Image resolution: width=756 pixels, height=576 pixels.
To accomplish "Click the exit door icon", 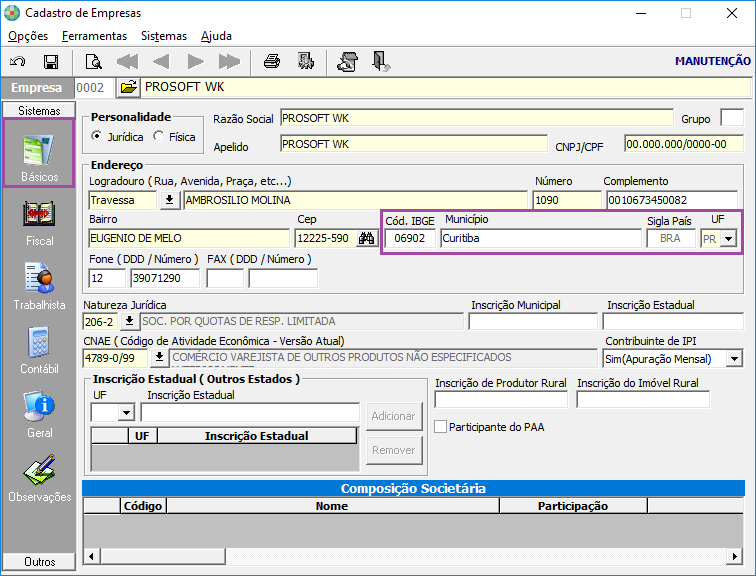I will (381, 62).
